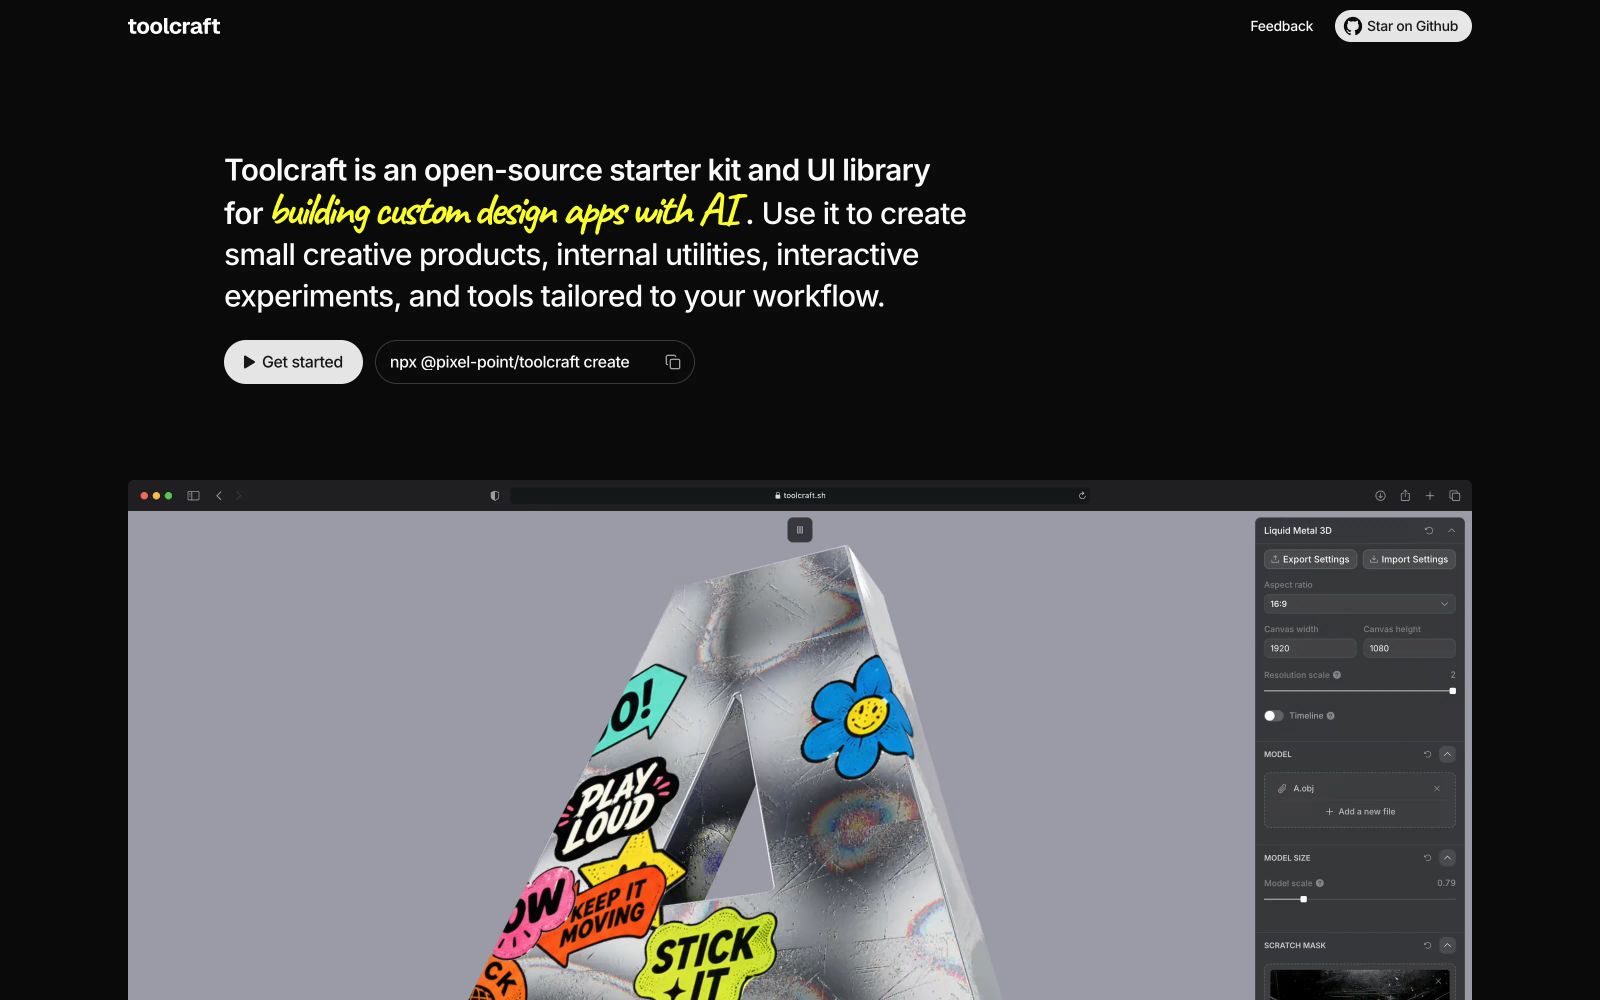Click the pause handle above the canvas

pyautogui.click(x=800, y=530)
